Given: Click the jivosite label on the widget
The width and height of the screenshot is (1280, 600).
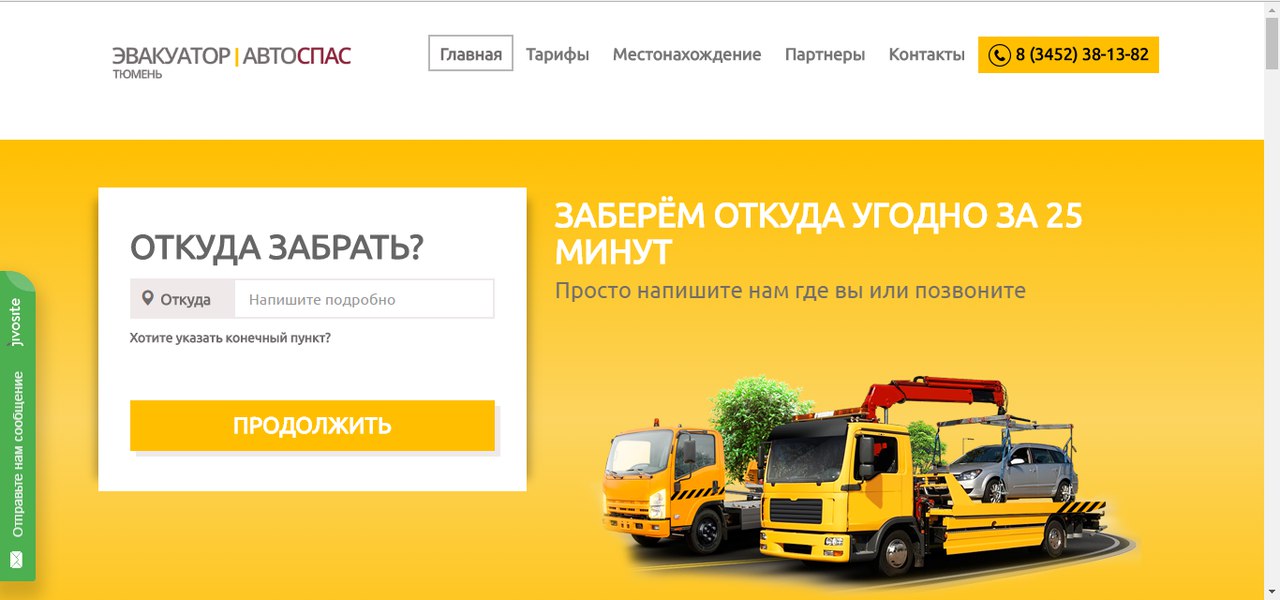Looking at the screenshot, I should [x=16, y=320].
